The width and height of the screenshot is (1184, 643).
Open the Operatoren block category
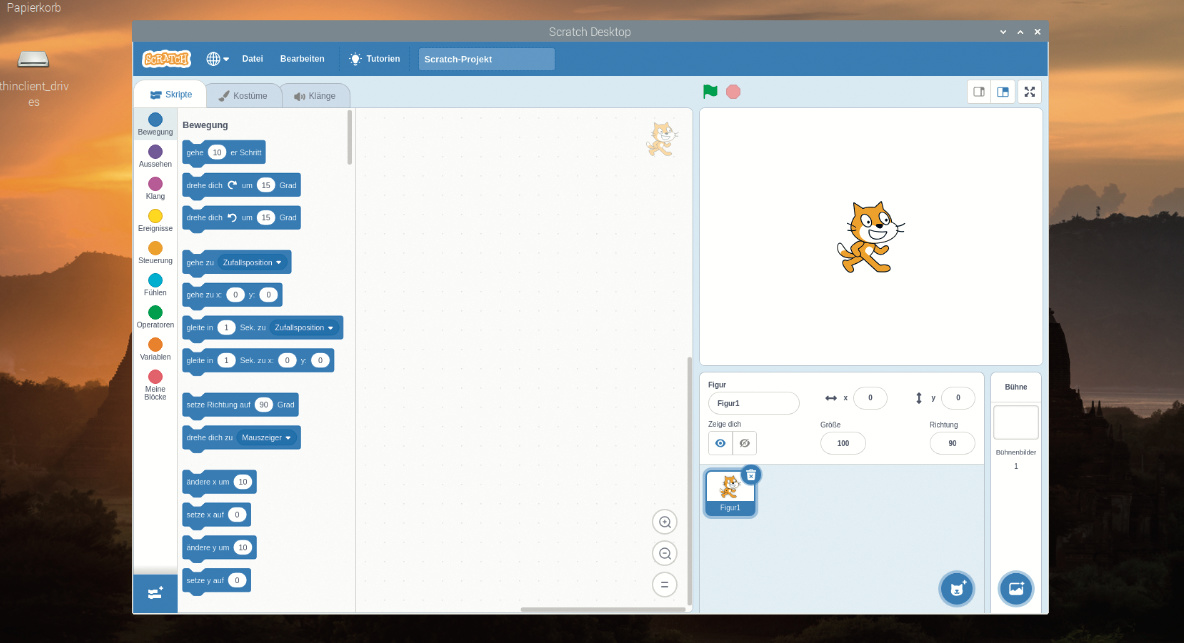(x=156, y=317)
